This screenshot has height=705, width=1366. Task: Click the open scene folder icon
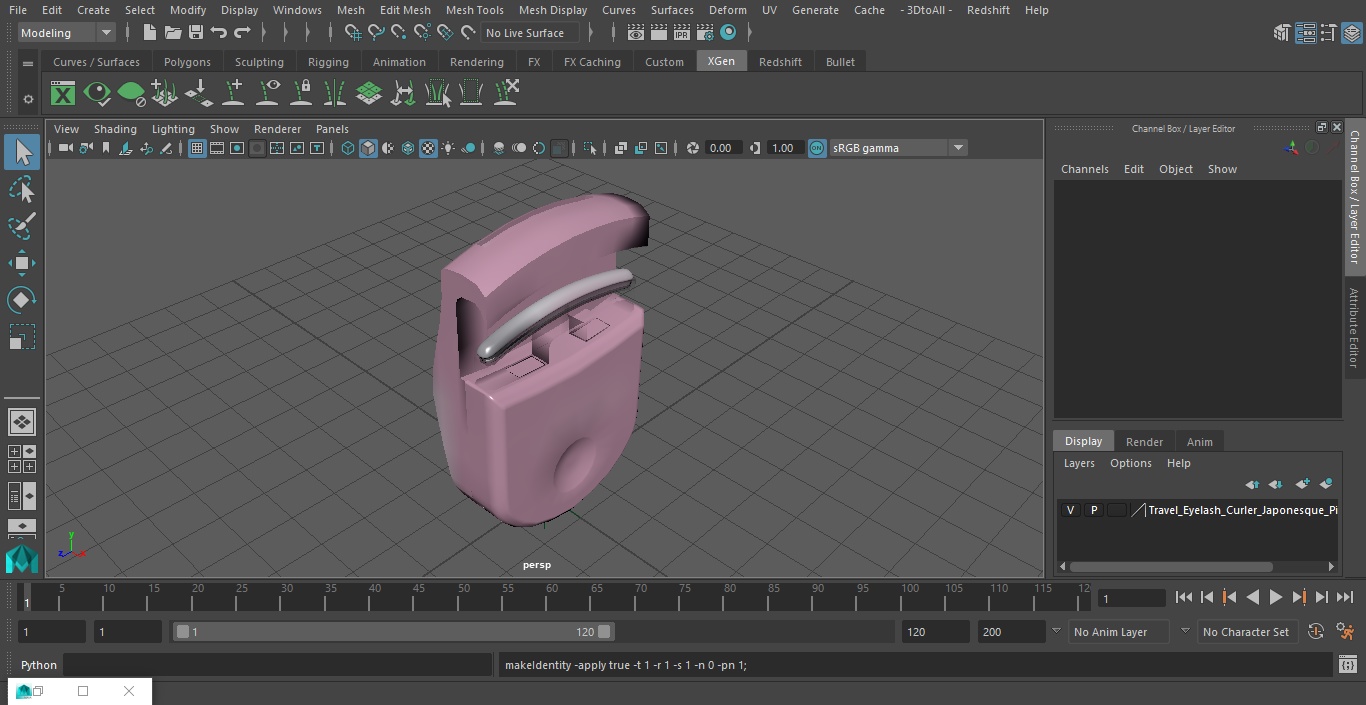pyautogui.click(x=173, y=33)
